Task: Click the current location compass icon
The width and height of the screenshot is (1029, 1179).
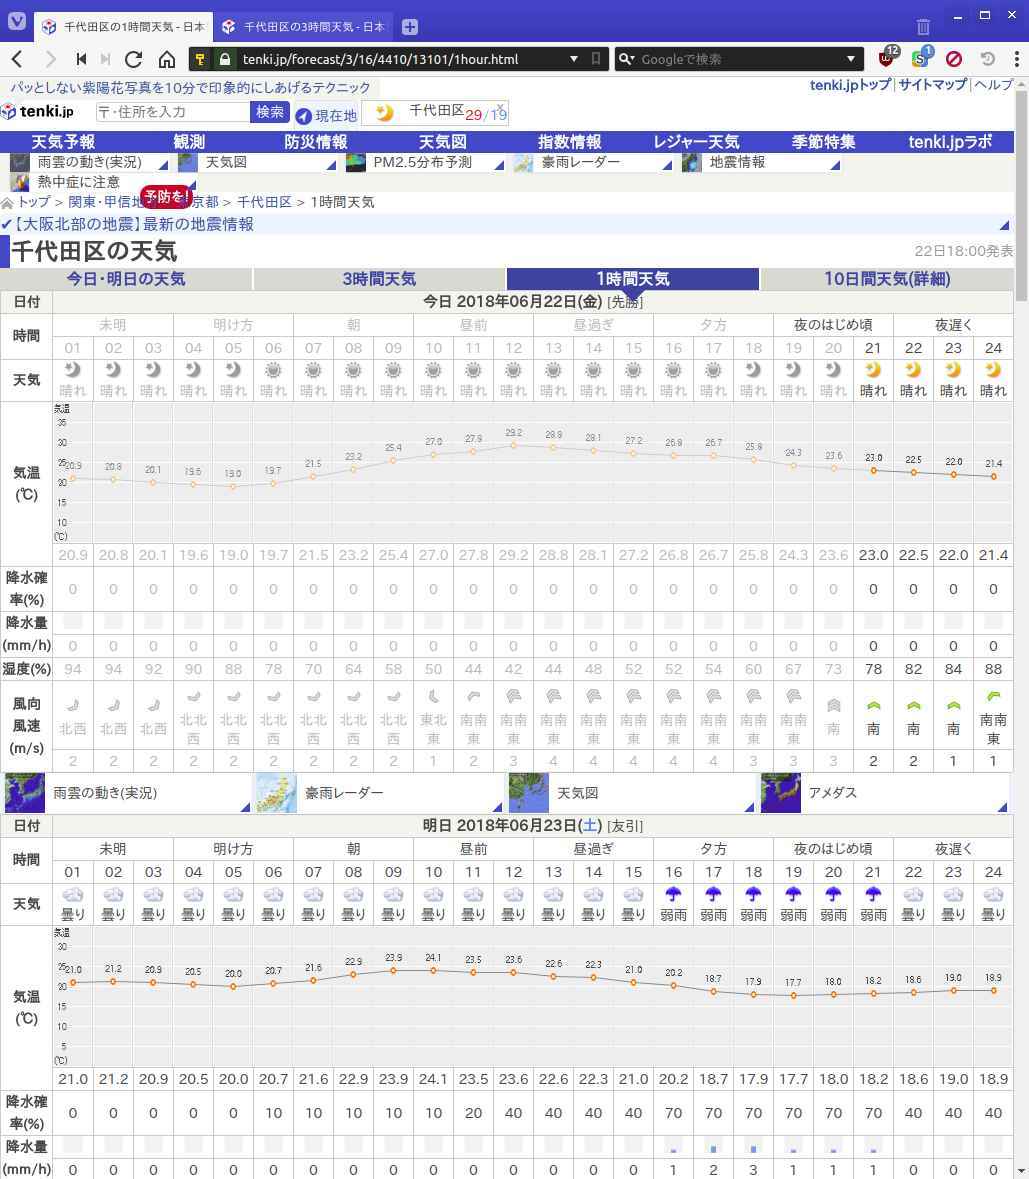Action: (x=304, y=116)
